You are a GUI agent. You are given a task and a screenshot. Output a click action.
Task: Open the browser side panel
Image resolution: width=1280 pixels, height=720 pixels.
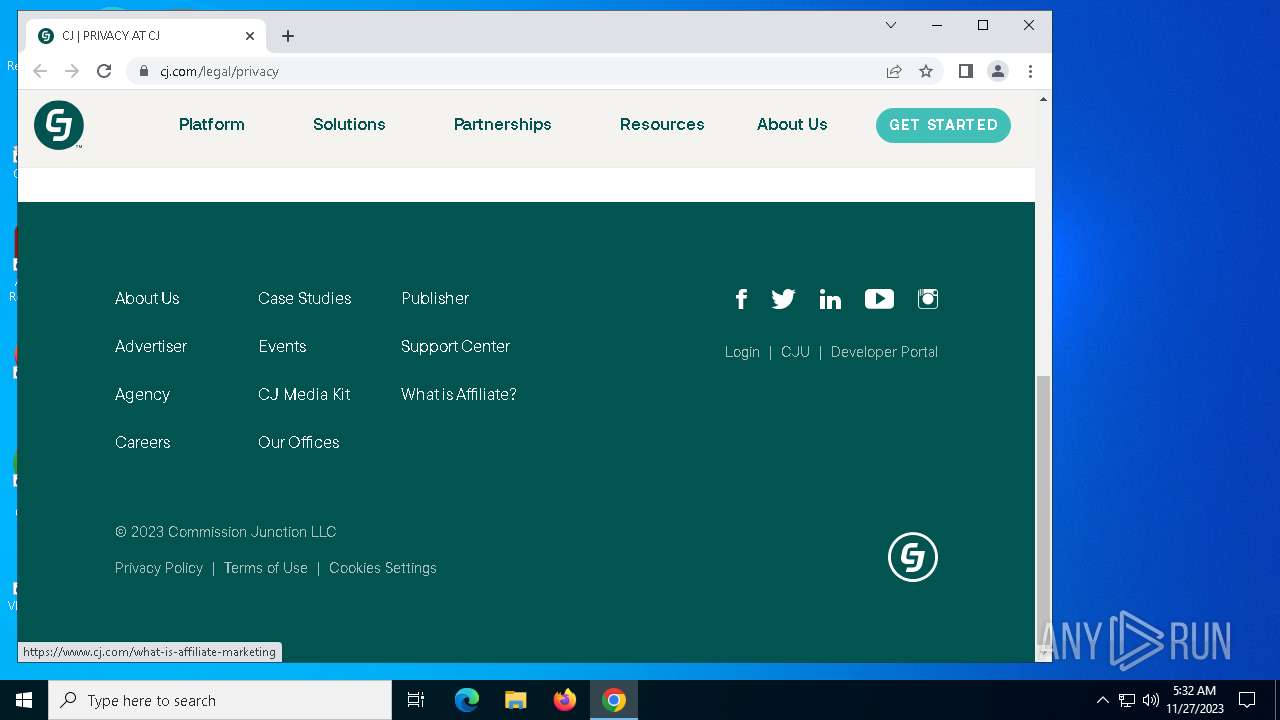coord(965,71)
